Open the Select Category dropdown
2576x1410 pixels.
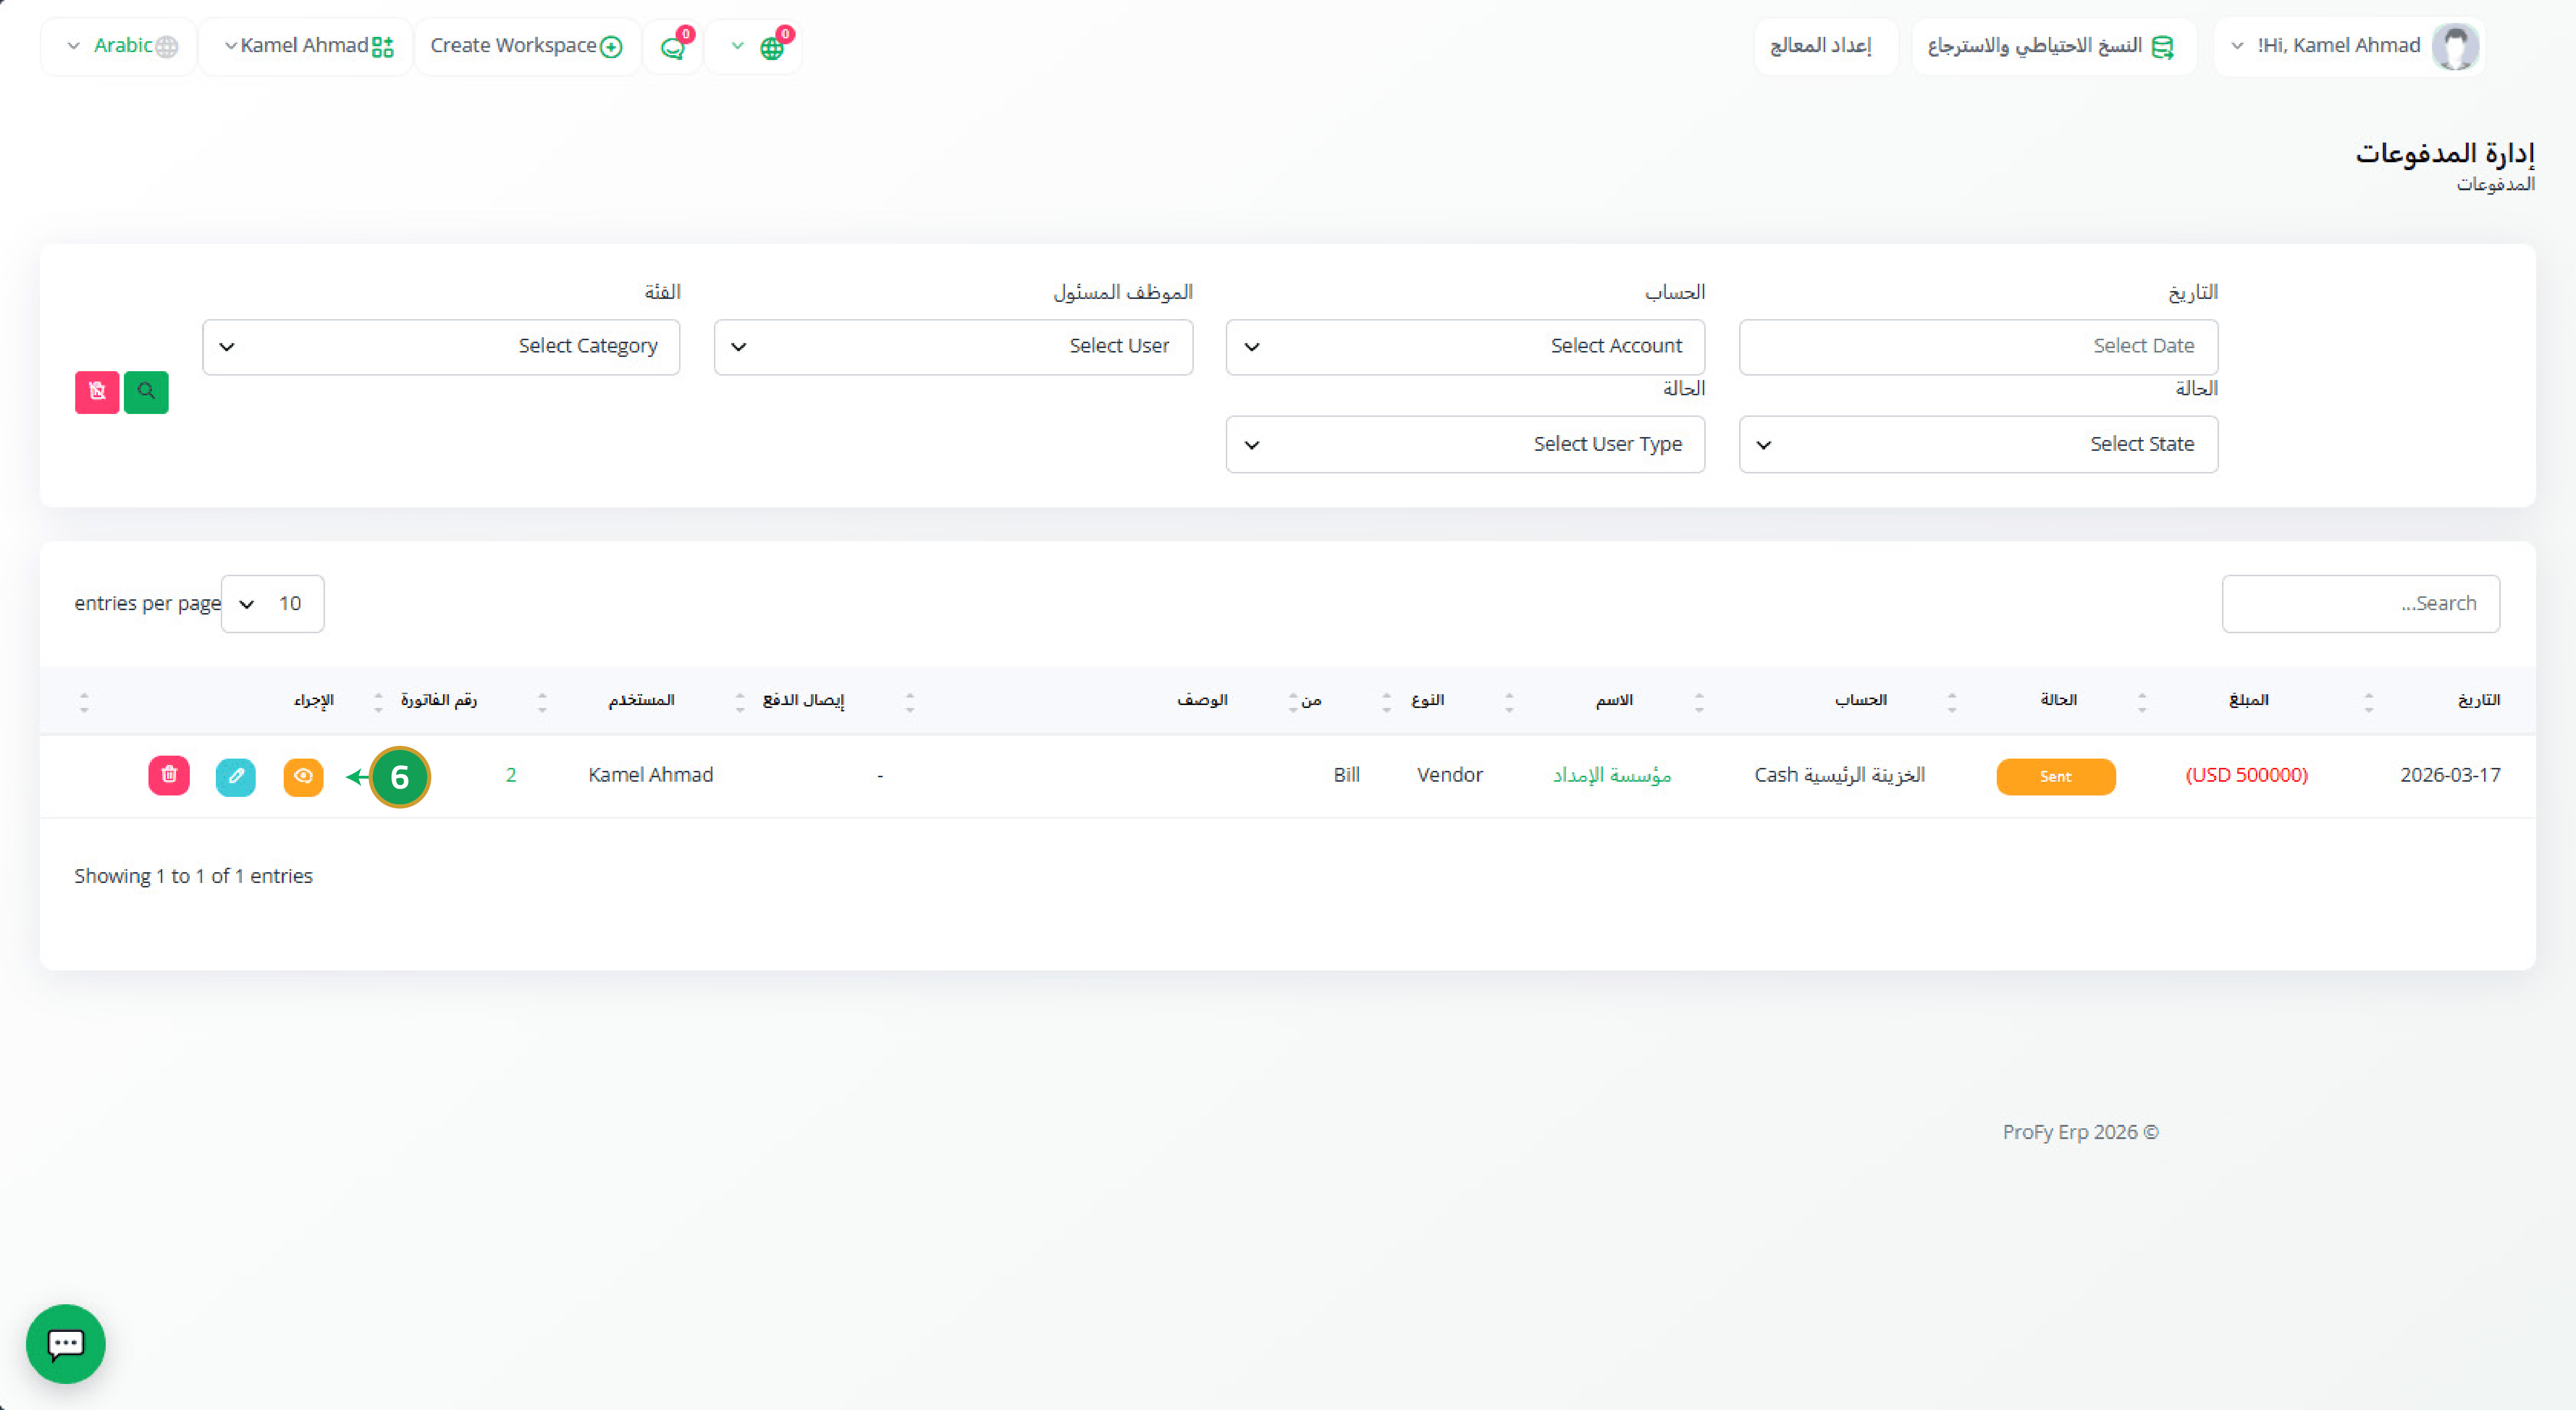(x=441, y=347)
